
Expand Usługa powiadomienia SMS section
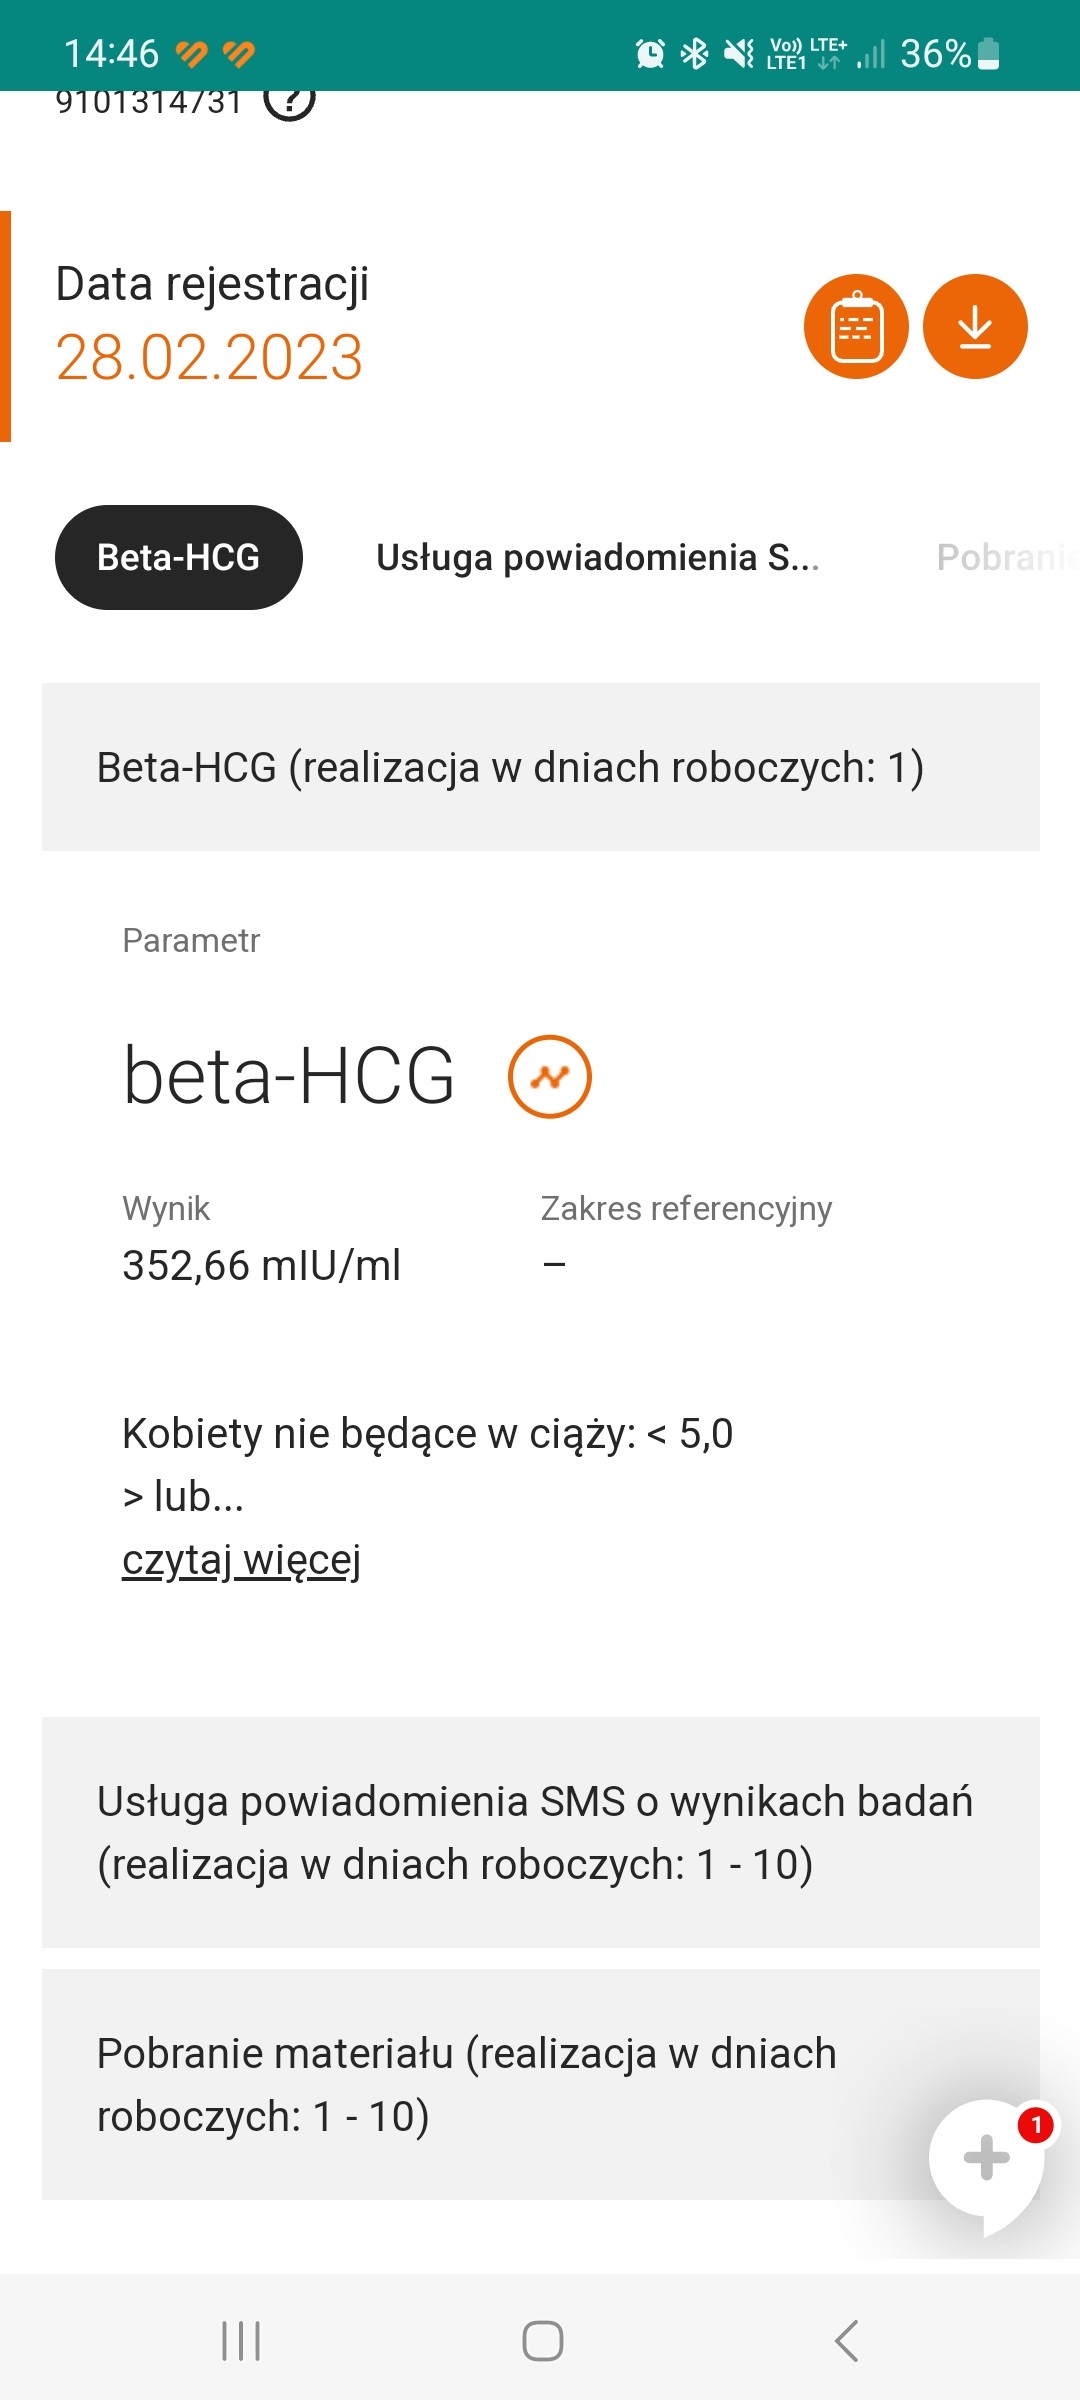tap(540, 1832)
